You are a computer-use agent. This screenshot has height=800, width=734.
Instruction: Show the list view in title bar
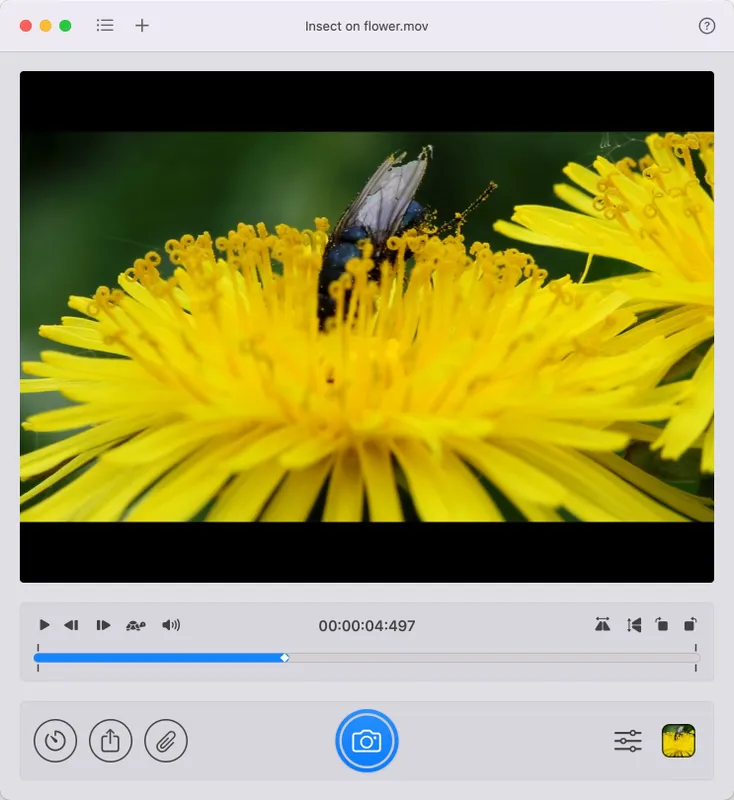[105, 26]
